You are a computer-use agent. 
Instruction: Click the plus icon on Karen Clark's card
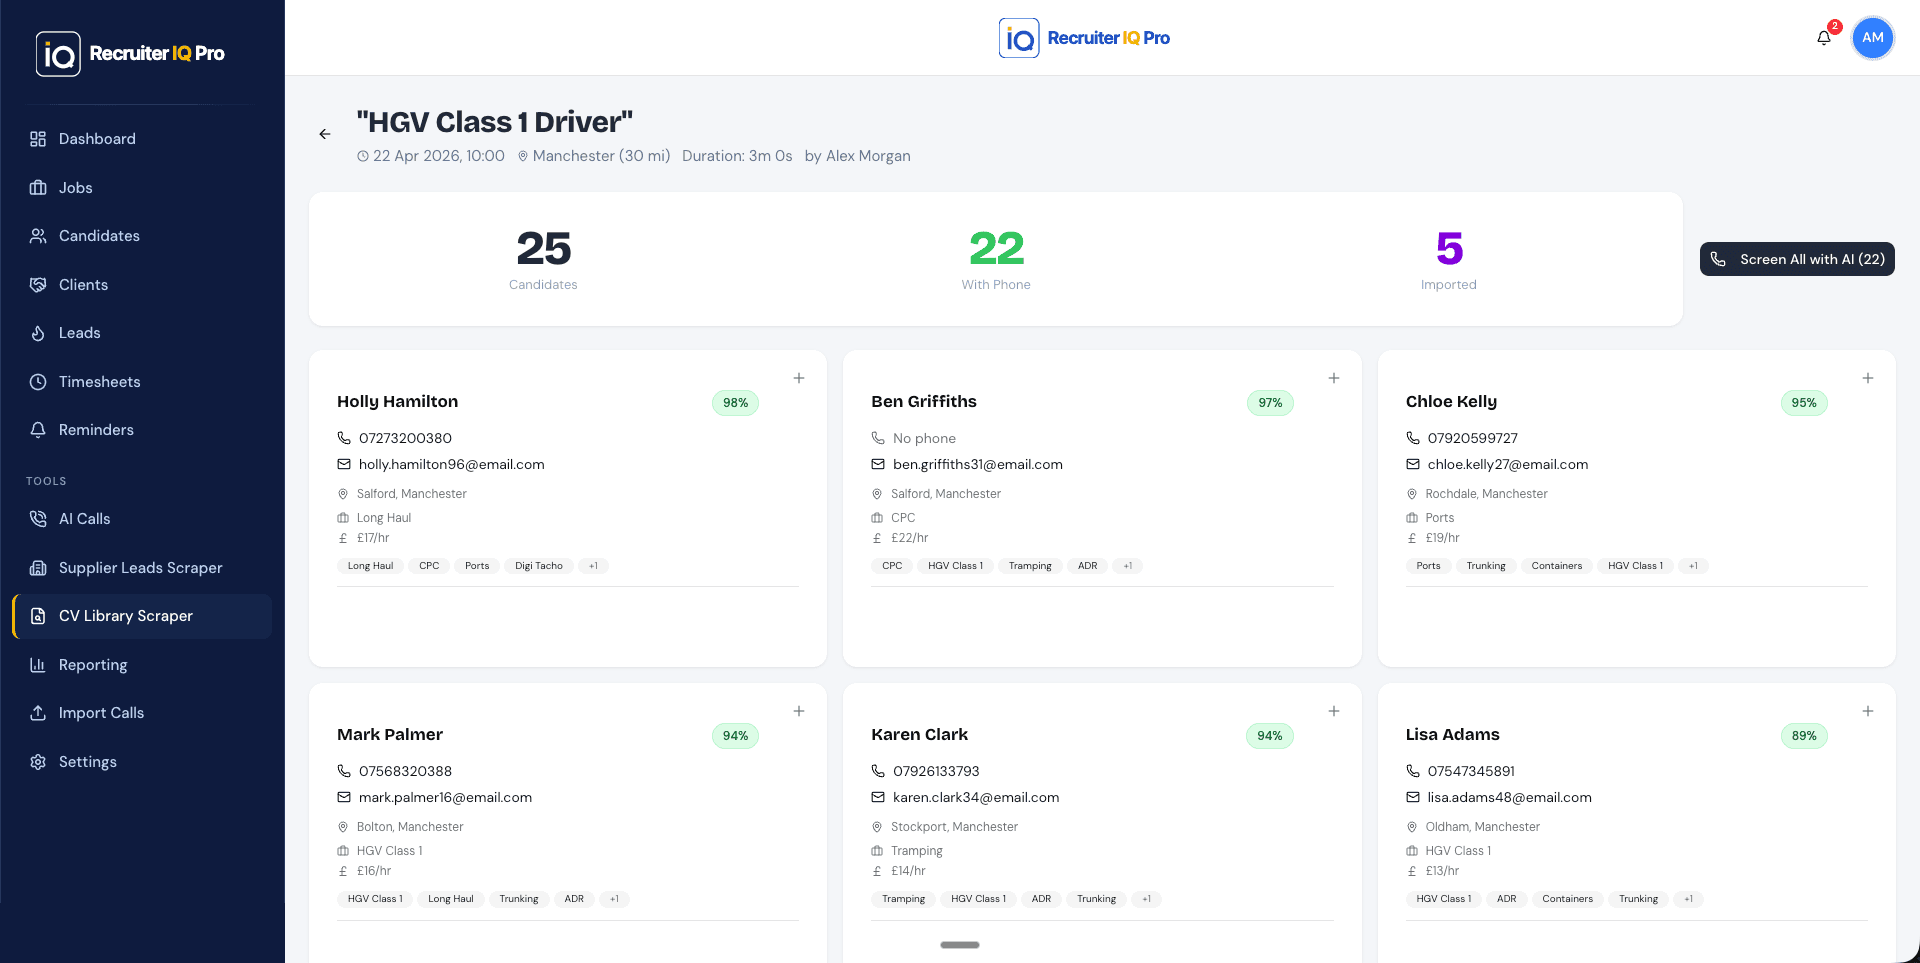click(x=1334, y=711)
